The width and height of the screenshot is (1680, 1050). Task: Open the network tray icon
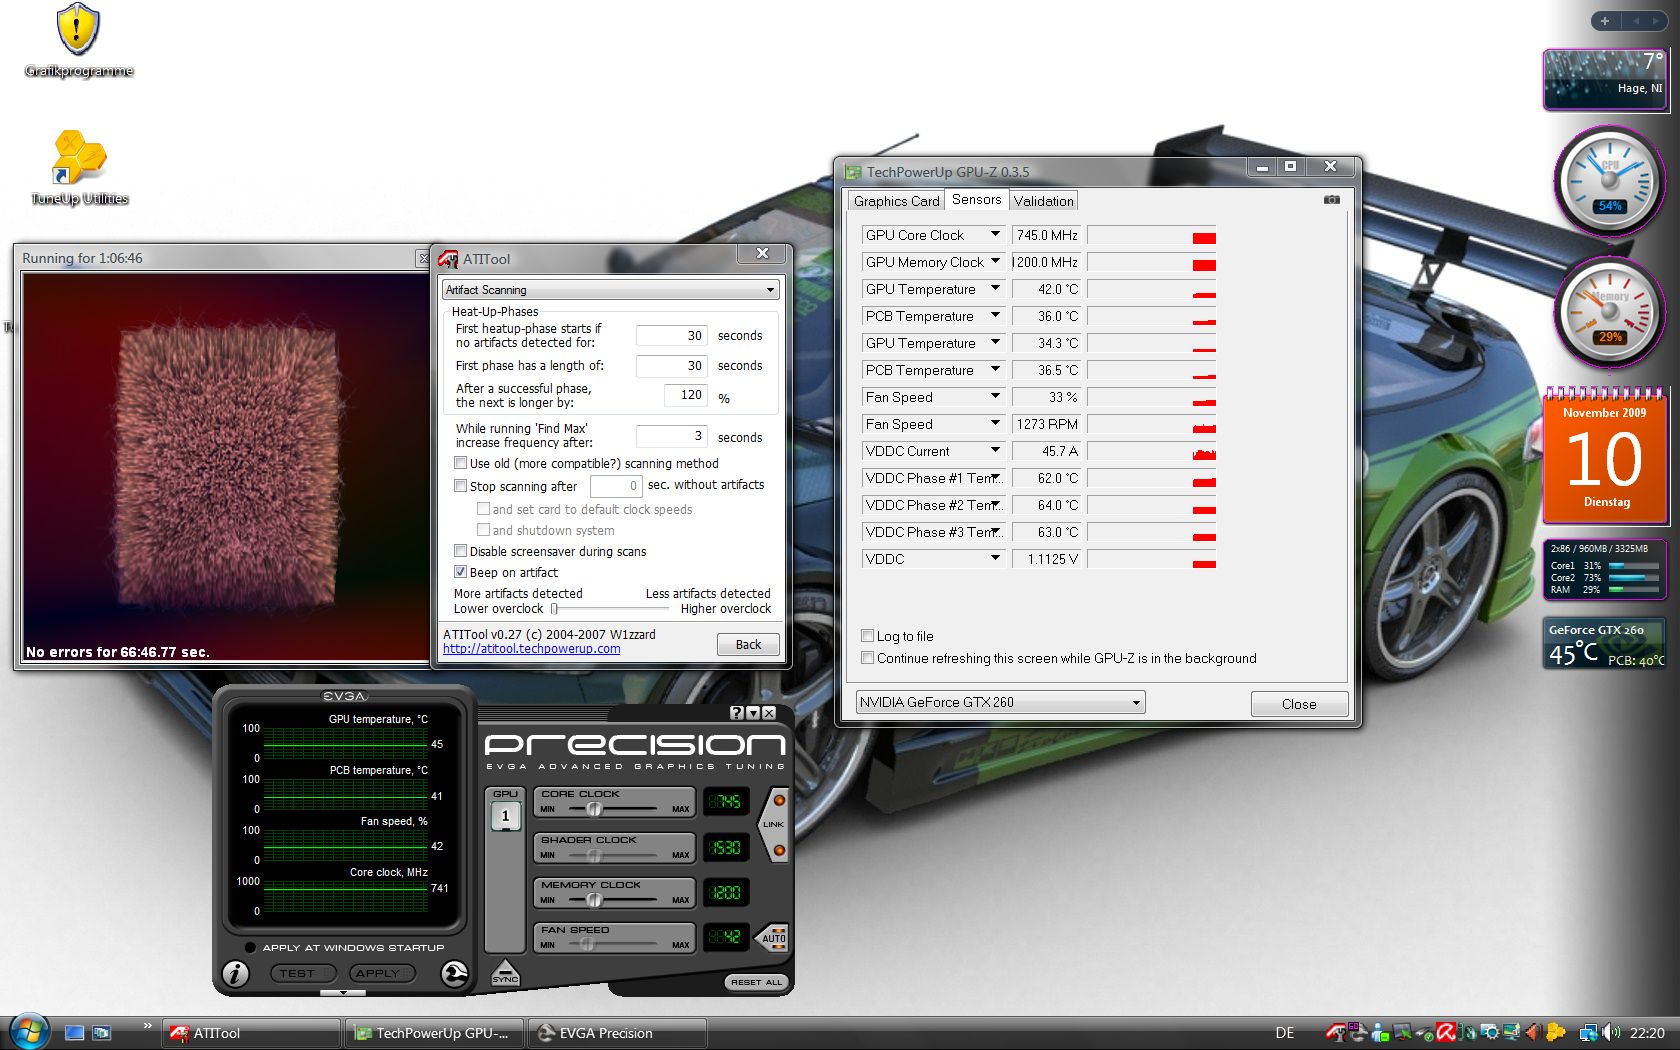[x=1588, y=1033]
